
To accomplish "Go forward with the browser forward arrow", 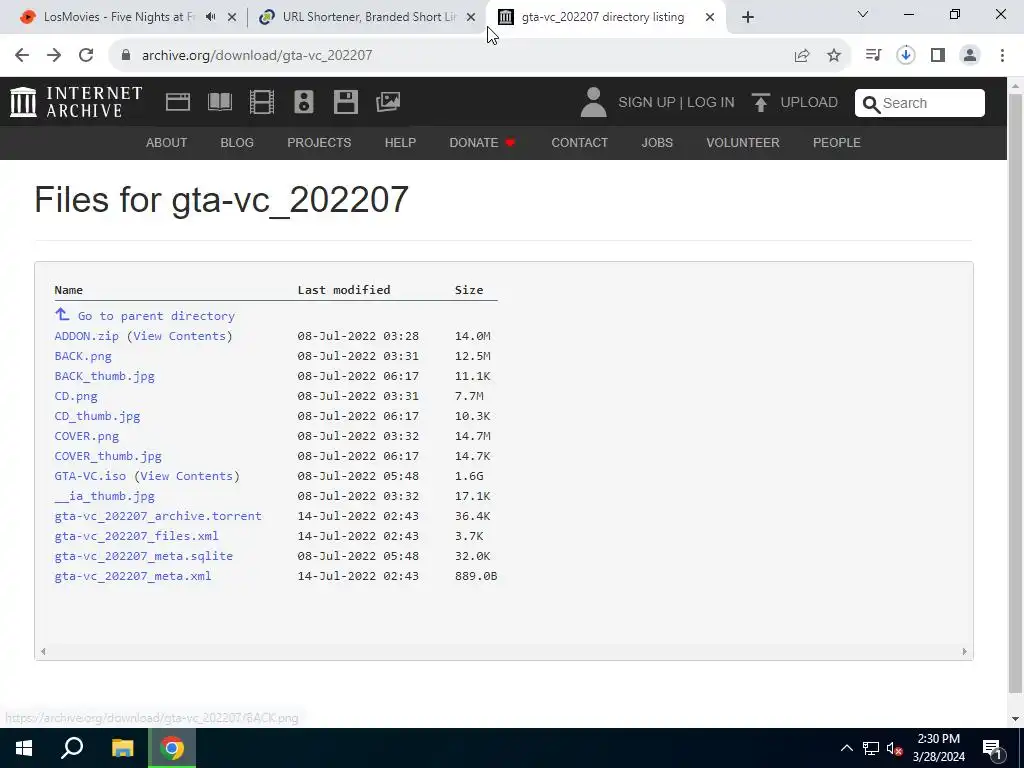I will pyautogui.click(x=54, y=56).
